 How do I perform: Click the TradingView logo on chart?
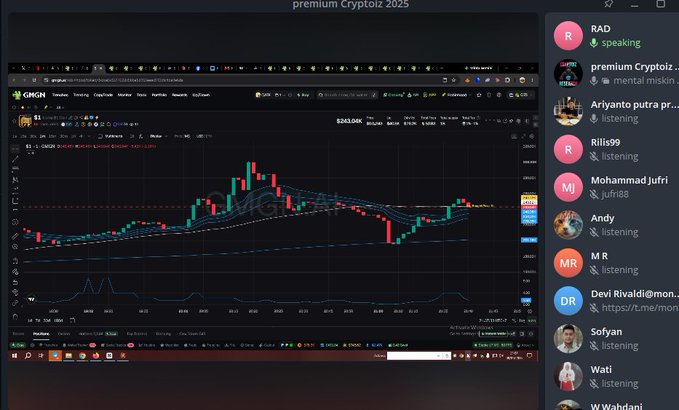point(31,299)
